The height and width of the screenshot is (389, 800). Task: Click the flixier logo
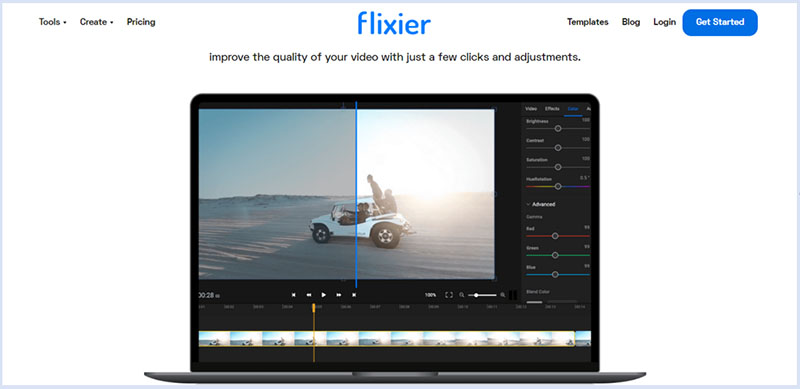[x=394, y=22]
